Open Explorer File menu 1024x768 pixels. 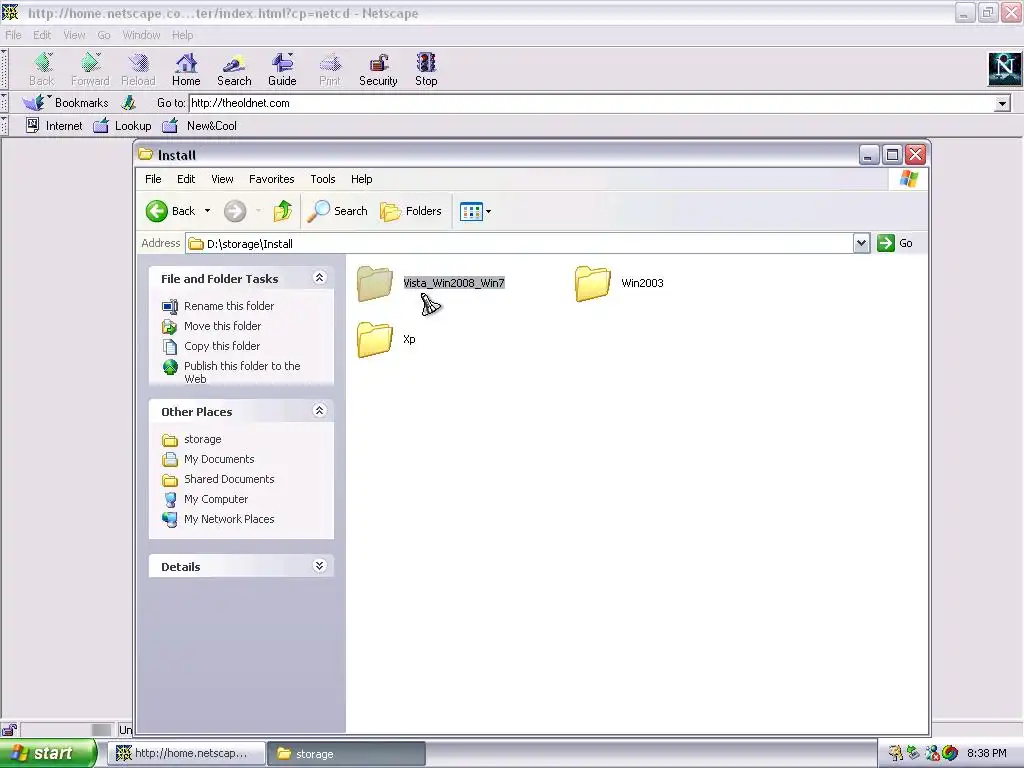(153, 179)
